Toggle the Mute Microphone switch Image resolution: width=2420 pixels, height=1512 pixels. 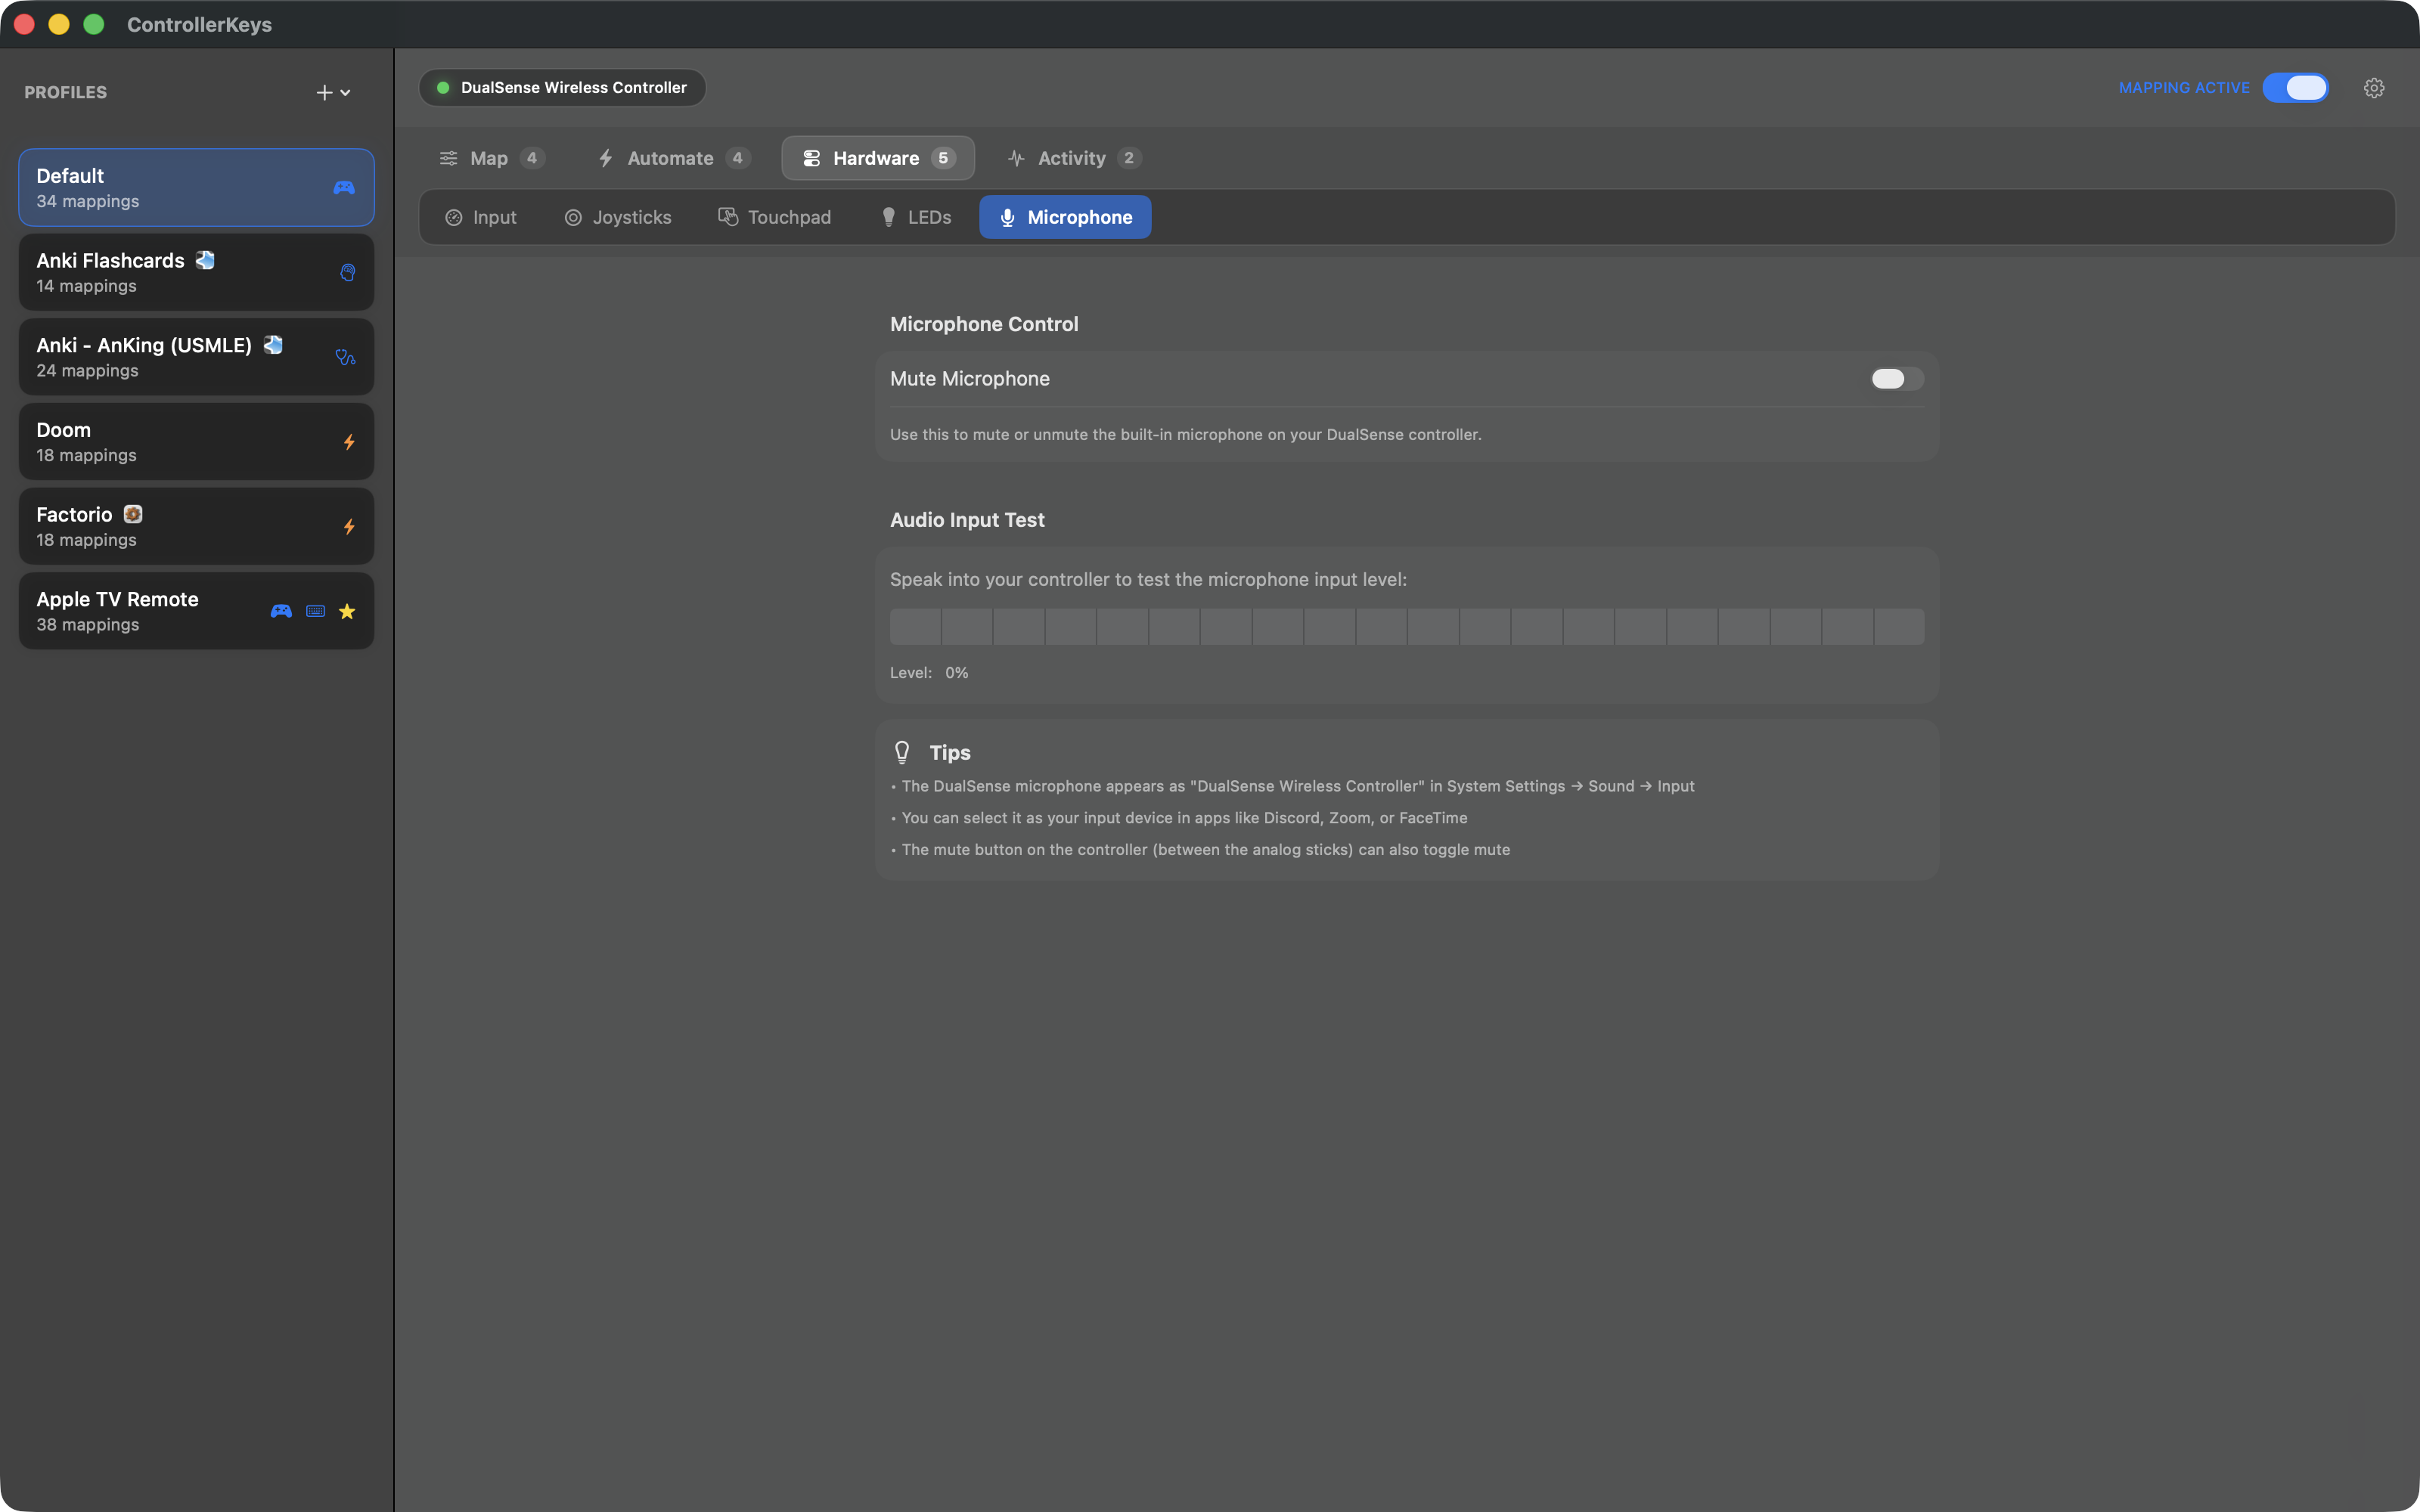point(1897,379)
